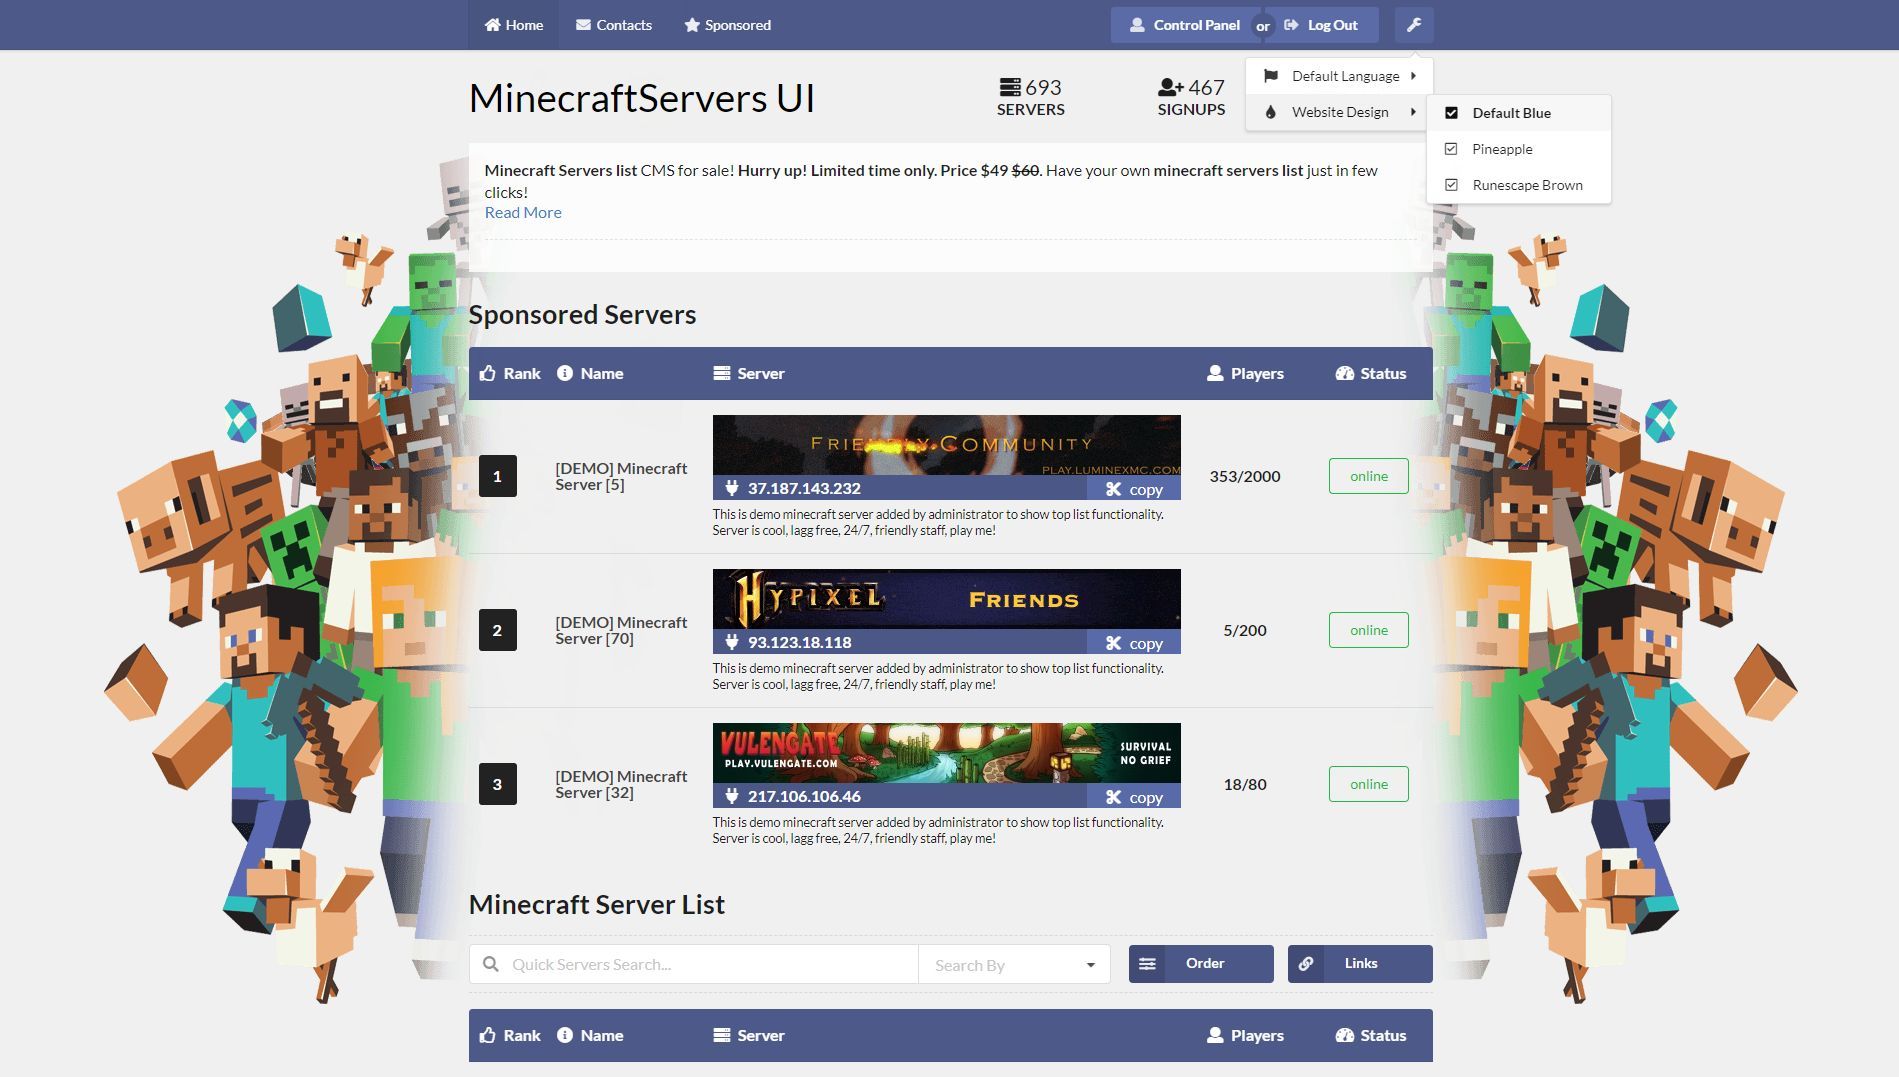Click the magnifying glass search icon
Viewport: 1899px width, 1077px height.
492,963
